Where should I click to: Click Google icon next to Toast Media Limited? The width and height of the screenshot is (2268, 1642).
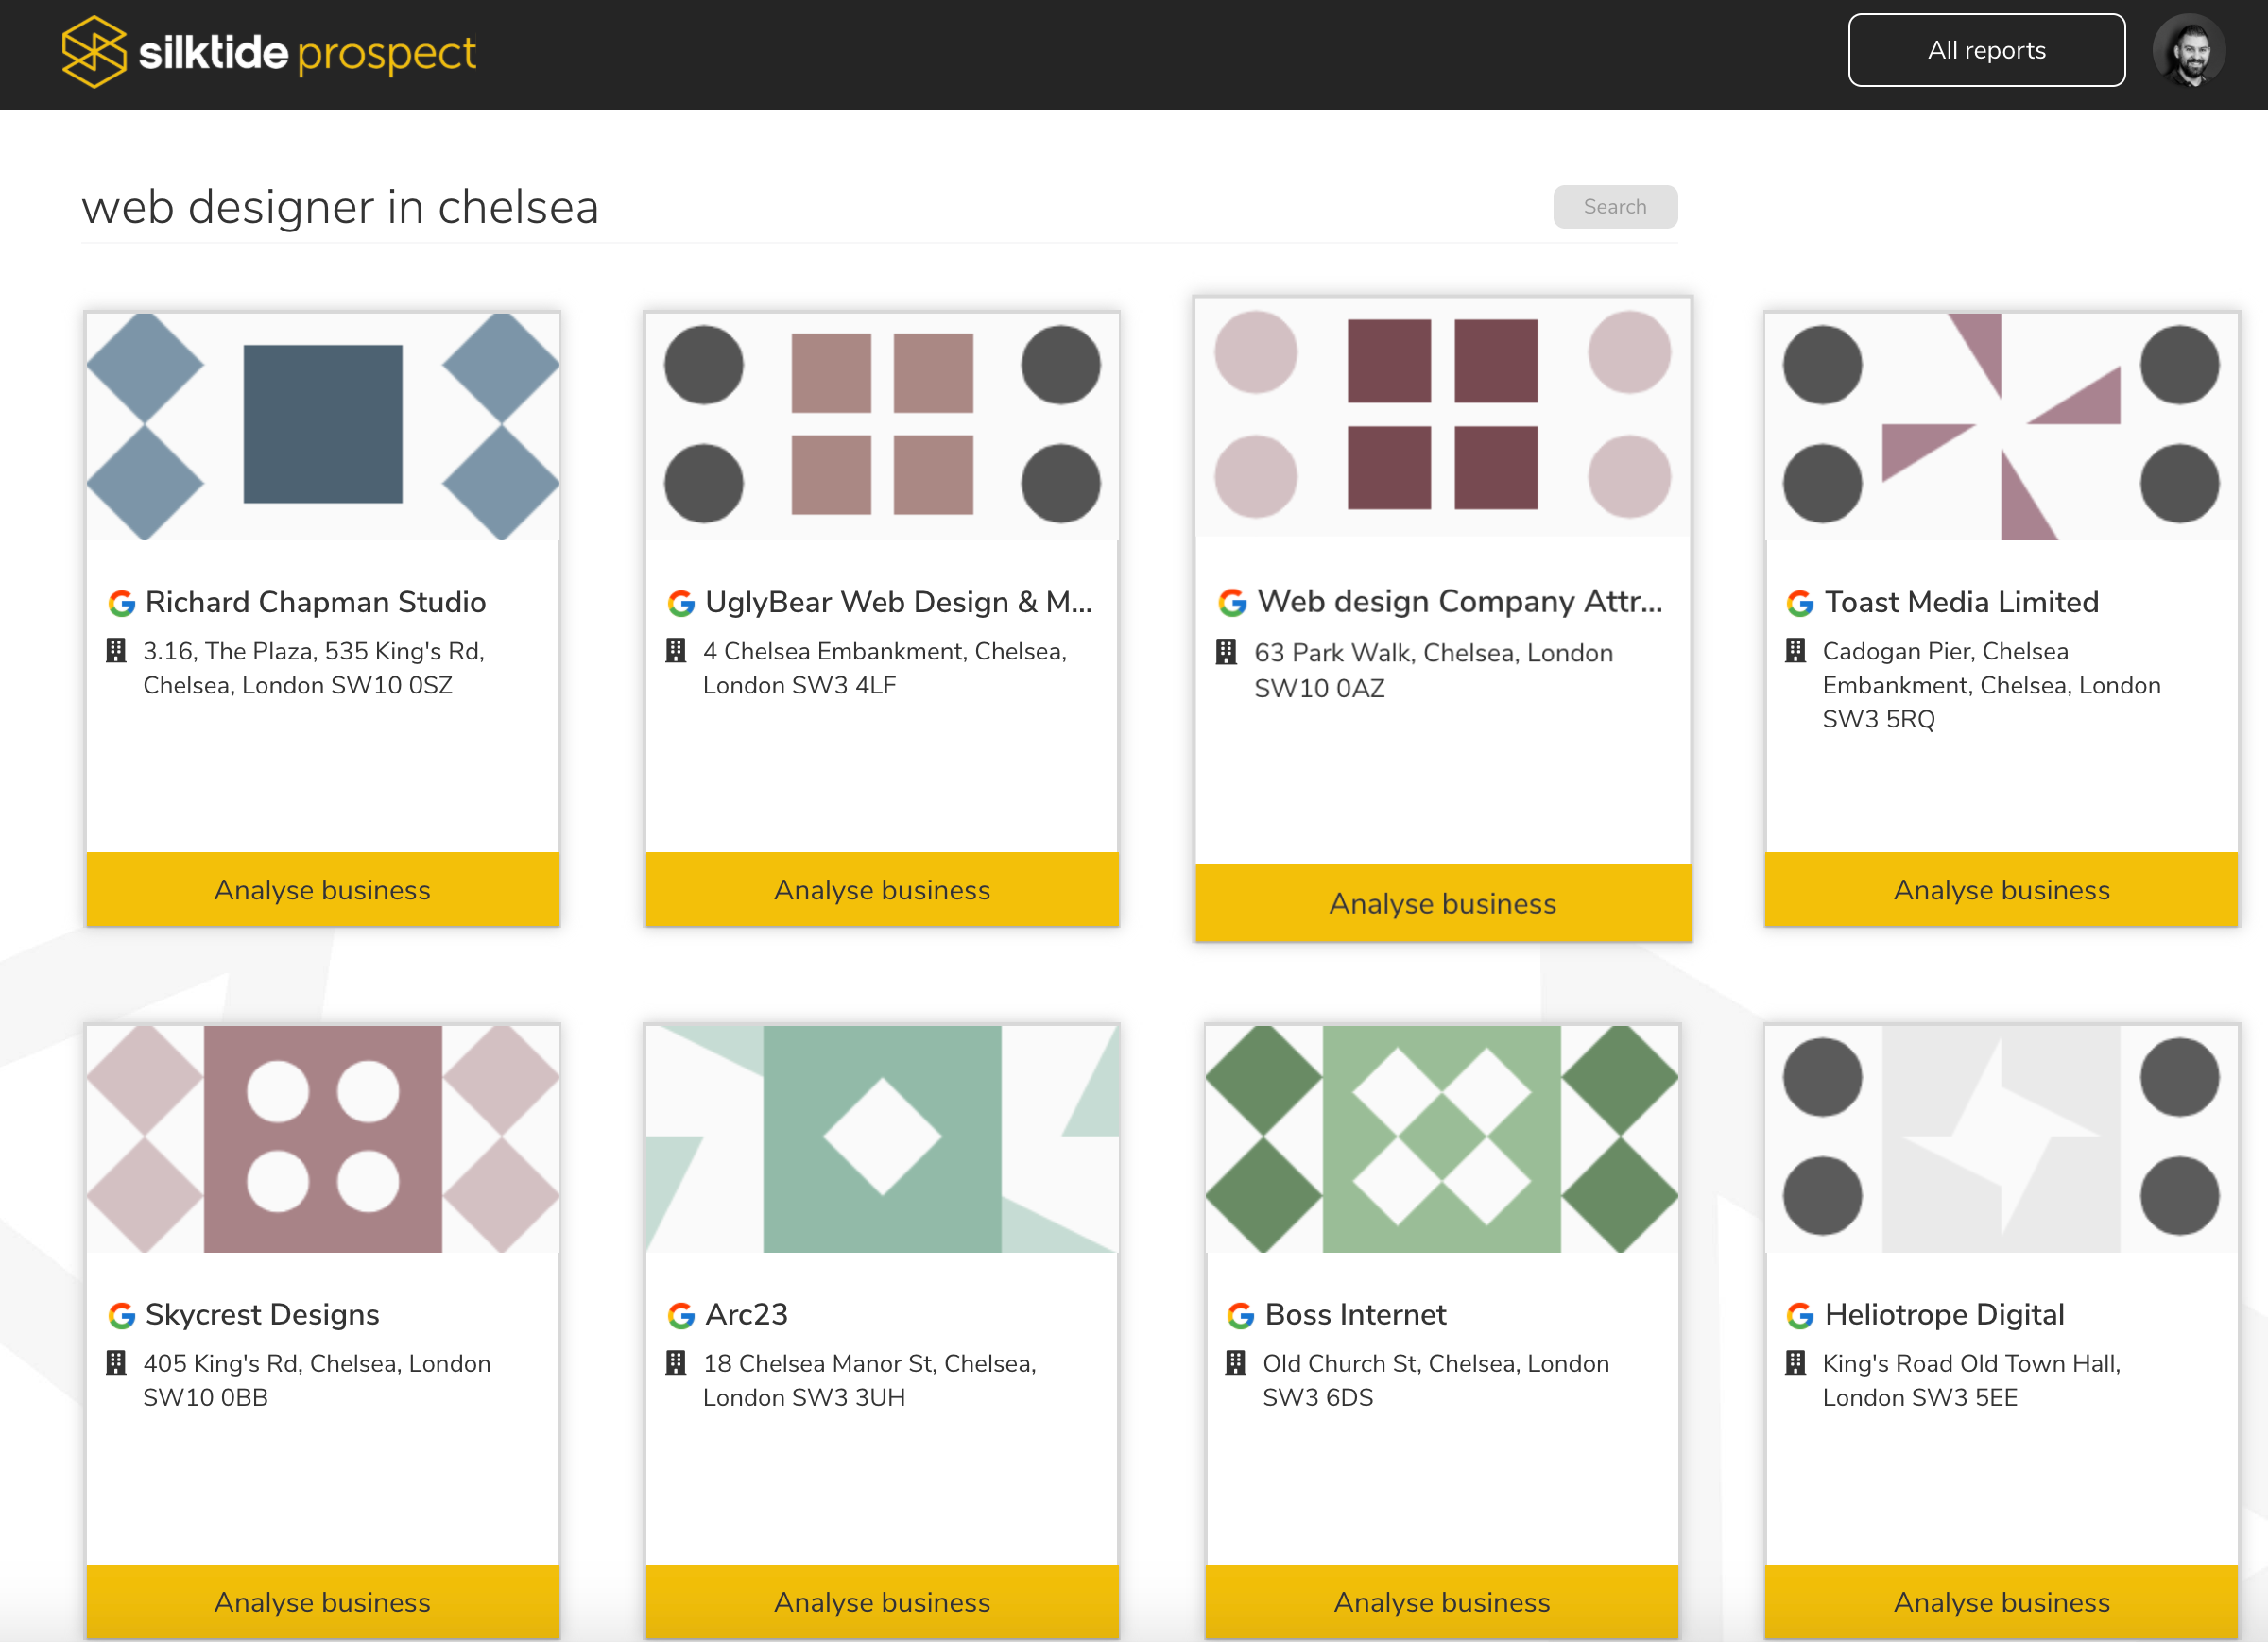pyautogui.click(x=1799, y=603)
